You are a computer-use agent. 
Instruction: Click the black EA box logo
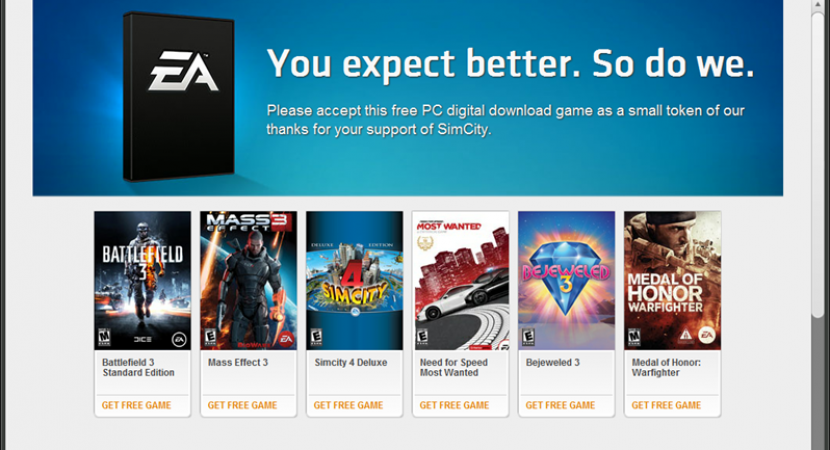(179, 97)
